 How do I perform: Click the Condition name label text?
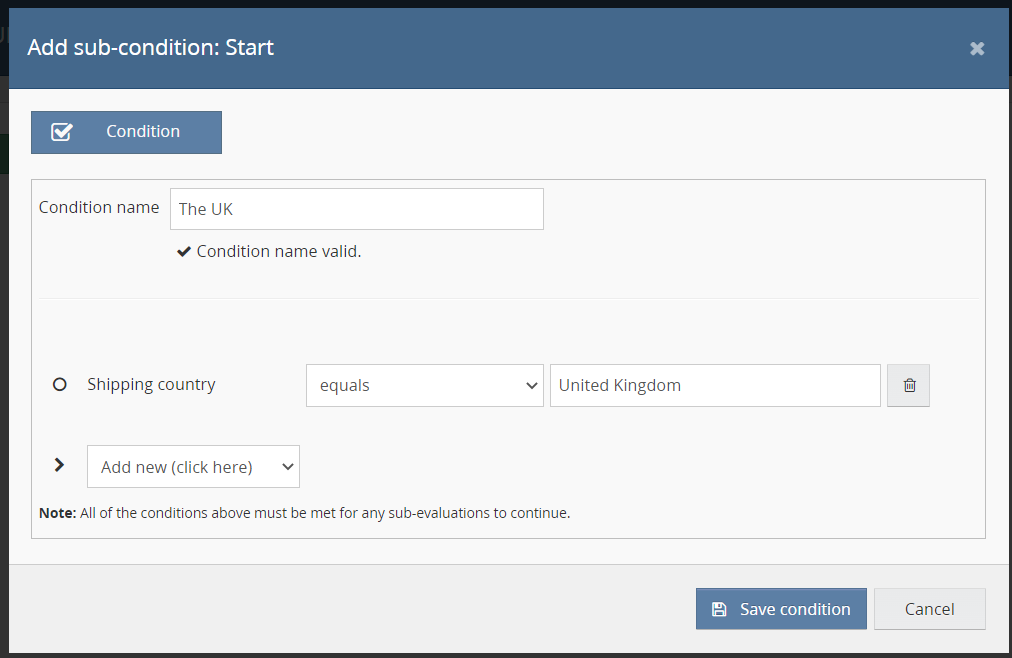[99, 207]
